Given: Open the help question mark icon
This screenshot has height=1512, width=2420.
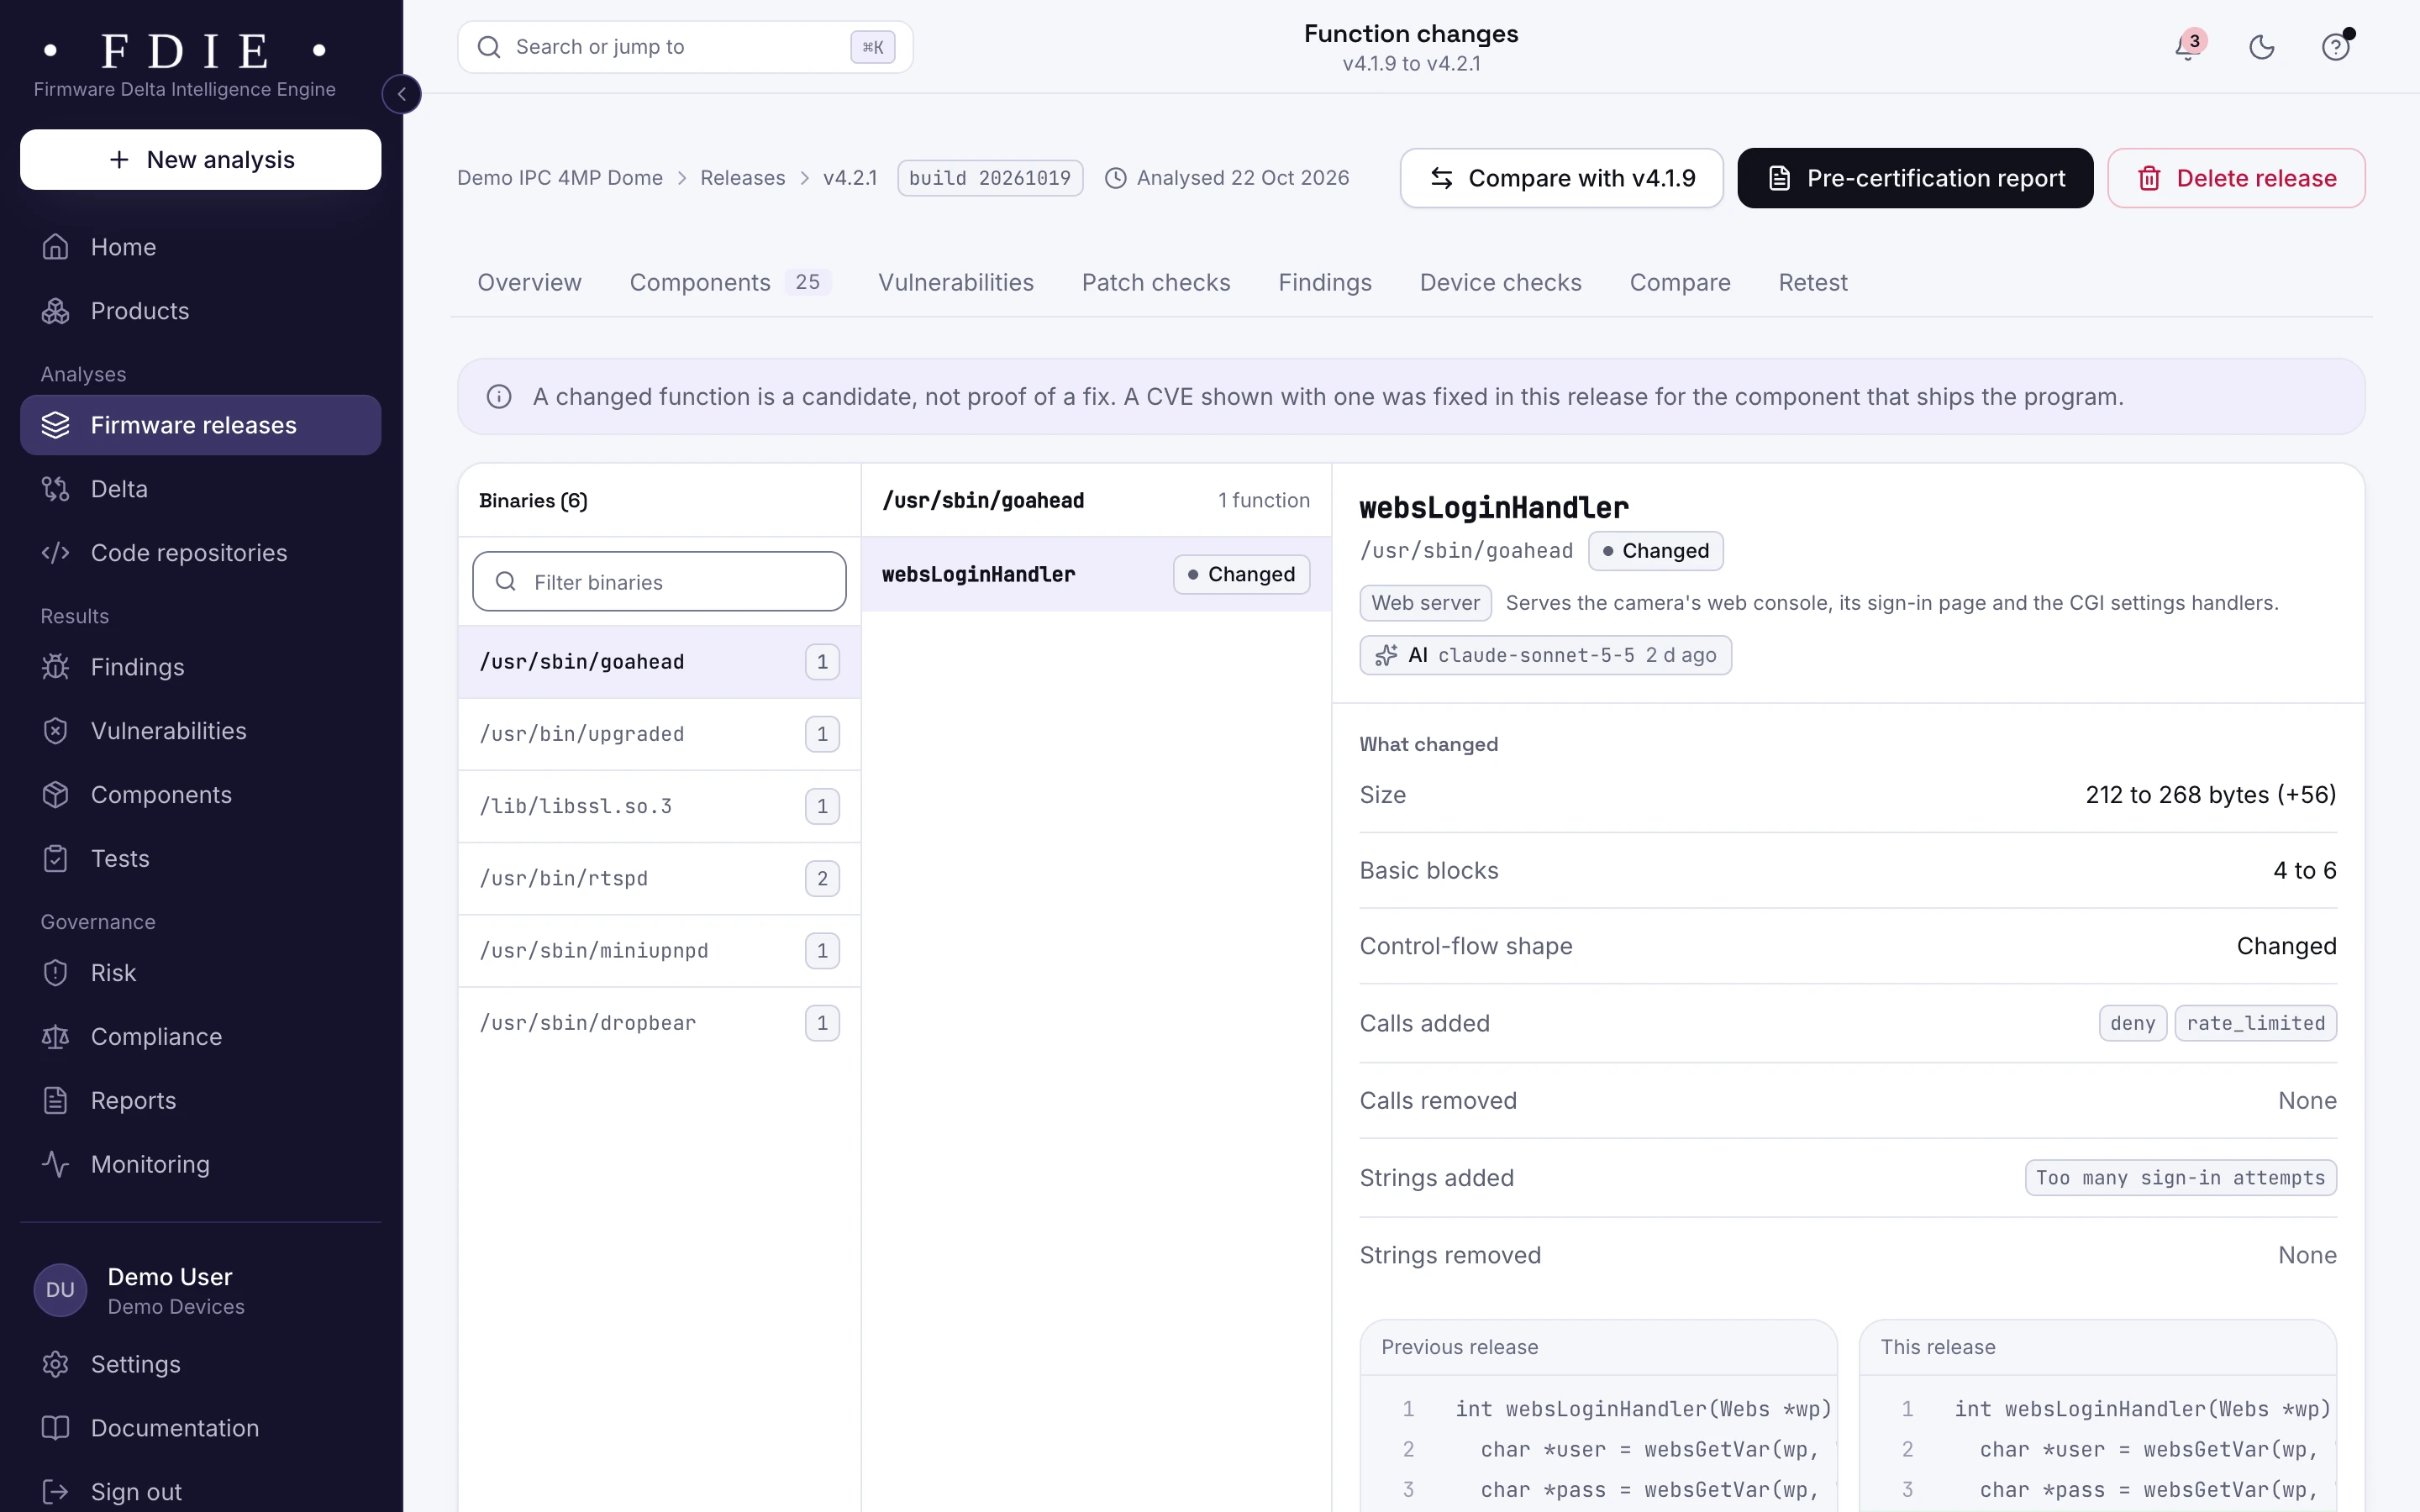Looking at the screenshot, I should click(2335, 47).
